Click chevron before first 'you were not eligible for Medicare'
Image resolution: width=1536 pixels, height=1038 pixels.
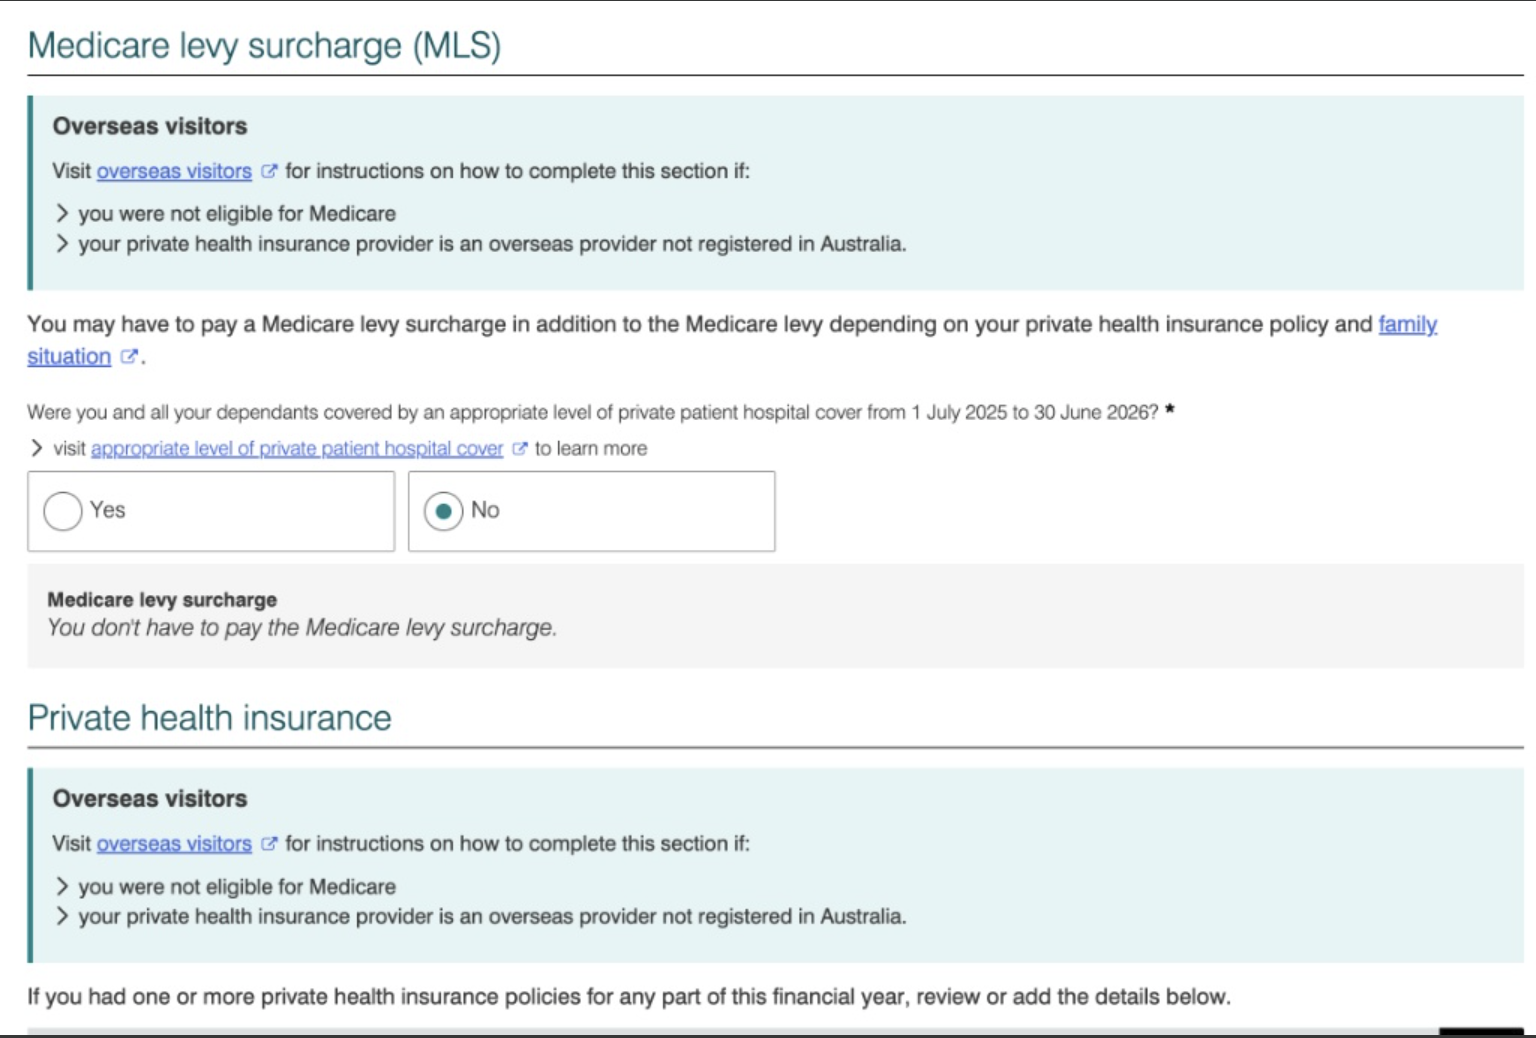point(62,213)
